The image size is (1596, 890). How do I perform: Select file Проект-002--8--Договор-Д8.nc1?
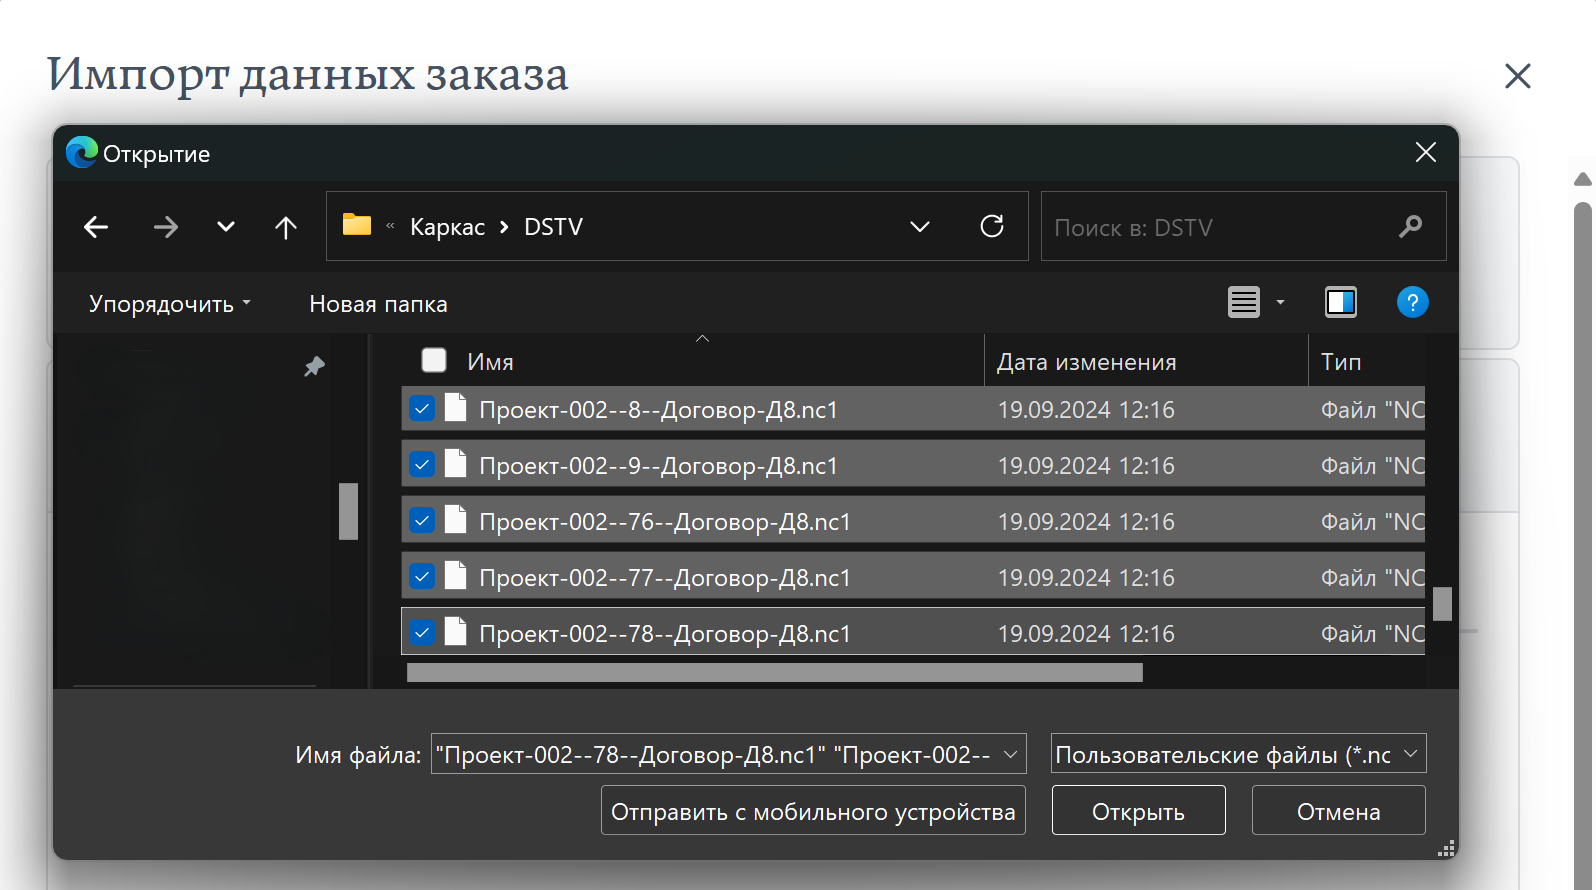(x=658, y=410)
